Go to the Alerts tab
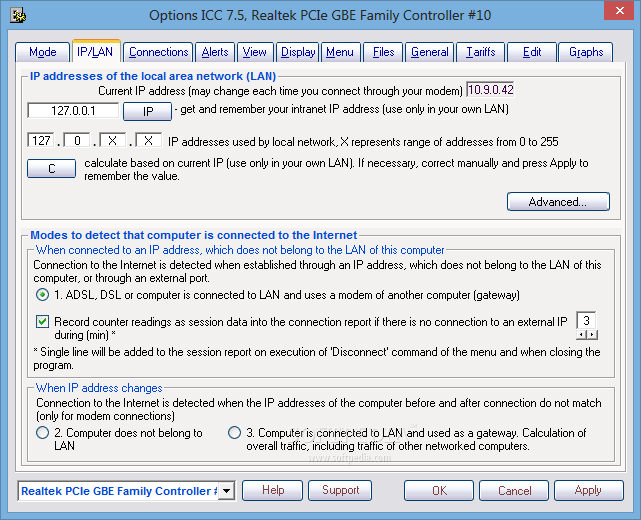The image size is (641, 520). coord(215,52)
